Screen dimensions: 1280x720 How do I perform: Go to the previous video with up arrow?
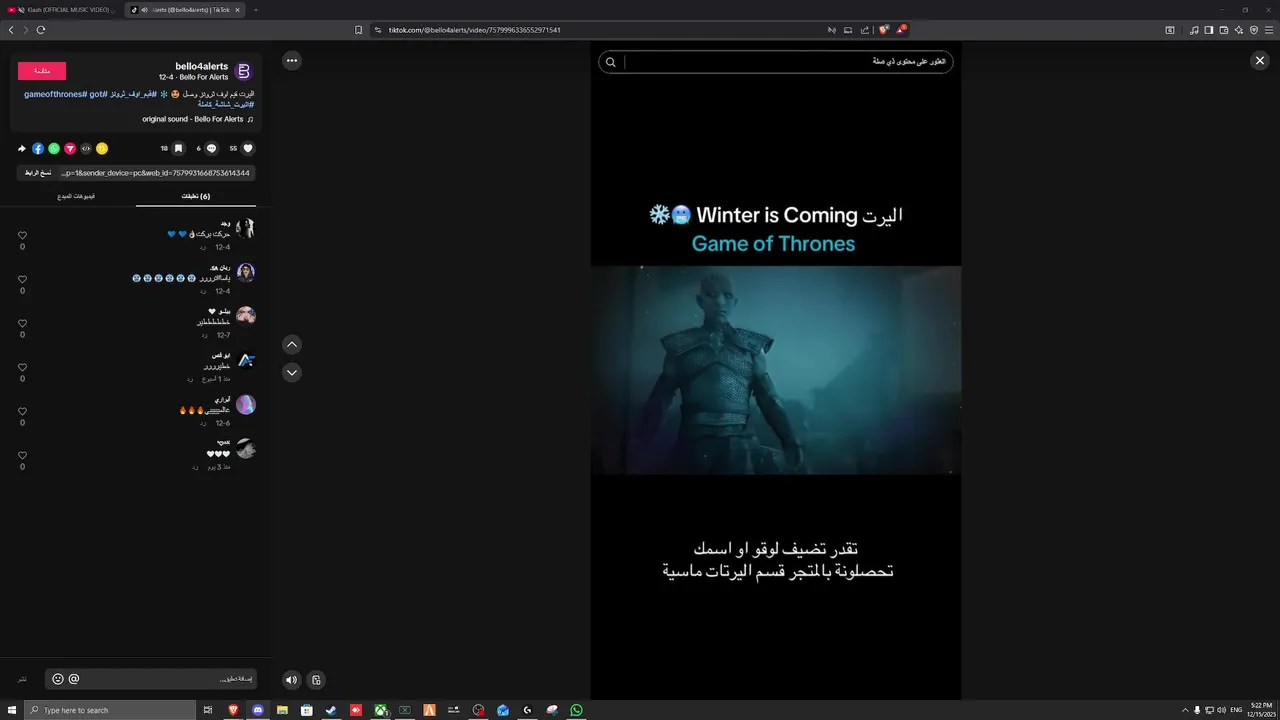(292, 344)
